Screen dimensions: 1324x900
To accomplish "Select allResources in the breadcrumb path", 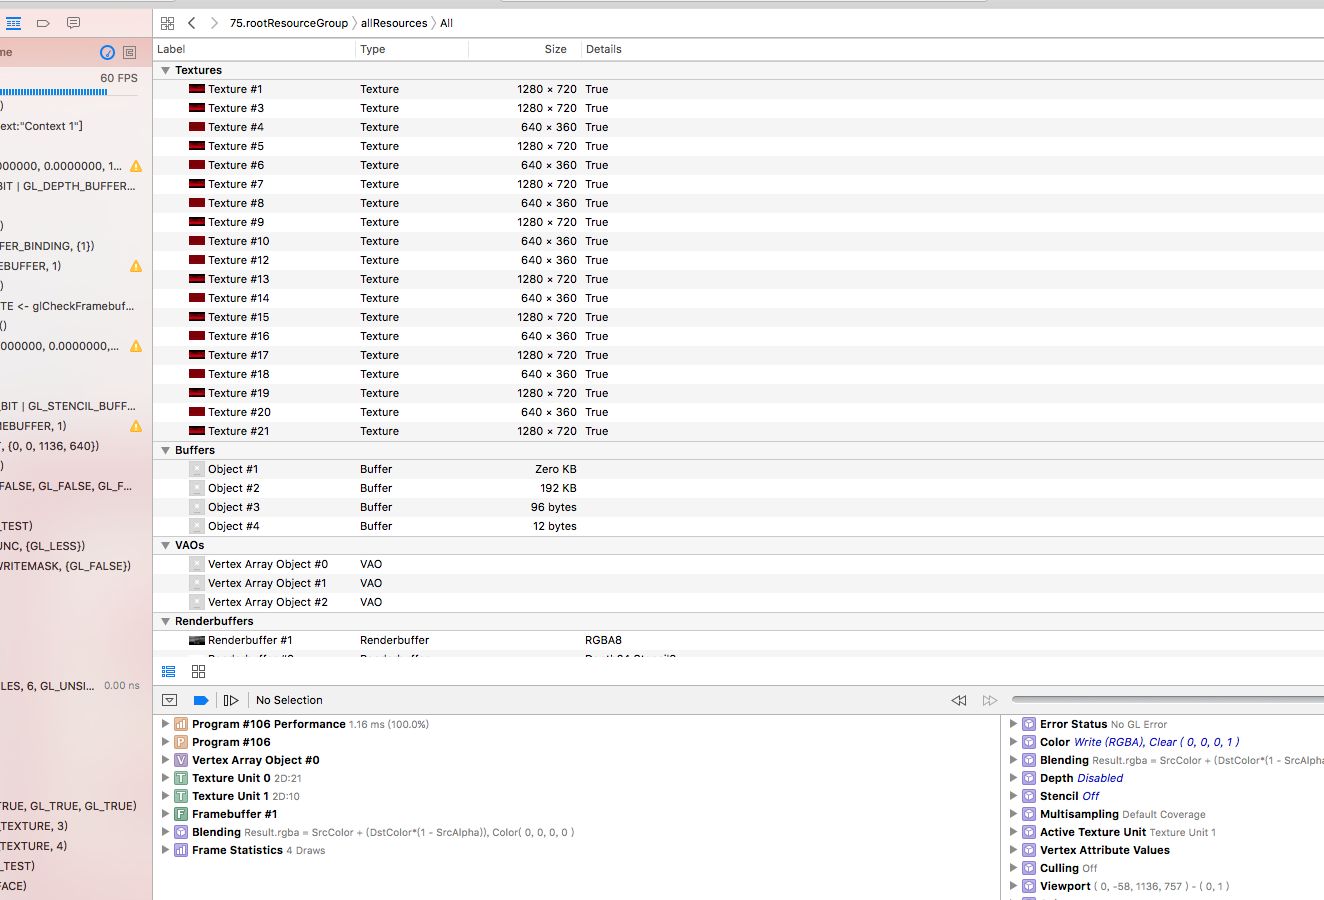I will (394, 23).
